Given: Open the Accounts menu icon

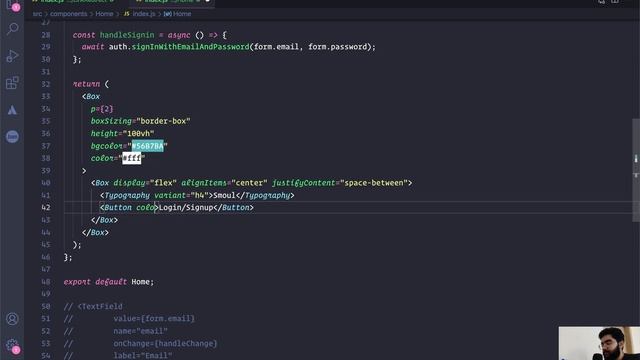Looking at the screenshot, I should (x=12, y=319).
